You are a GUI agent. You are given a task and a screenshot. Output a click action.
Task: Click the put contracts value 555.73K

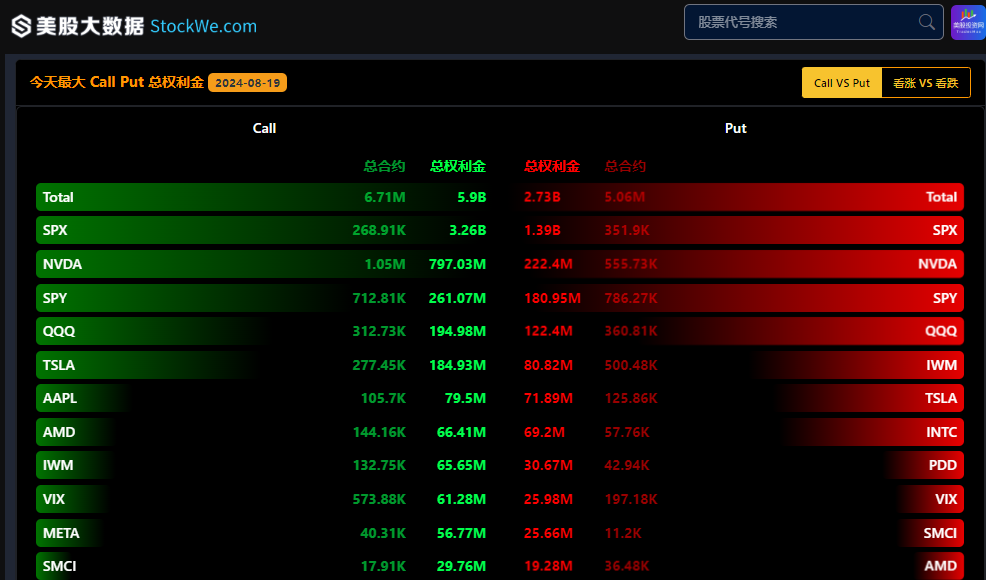tap(631, 264)
